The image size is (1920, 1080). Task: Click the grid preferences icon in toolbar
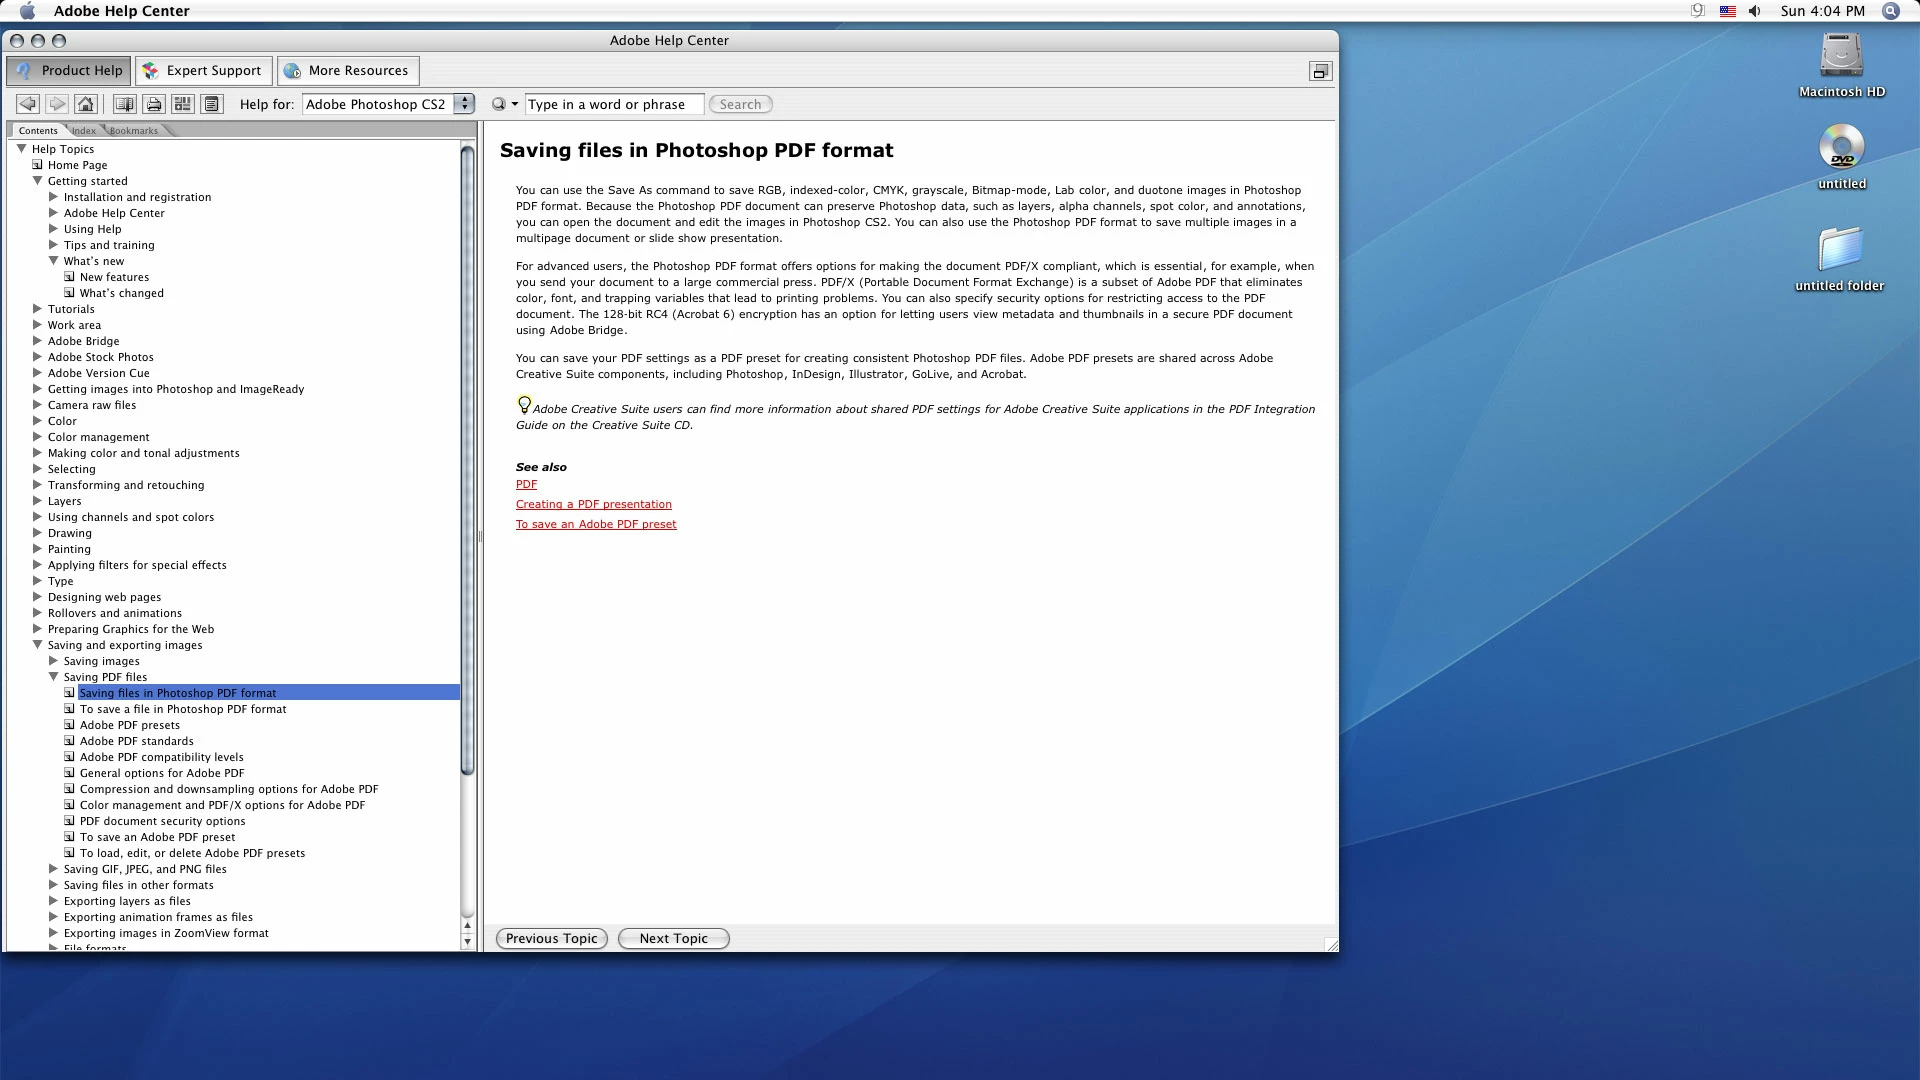[182, 104]
